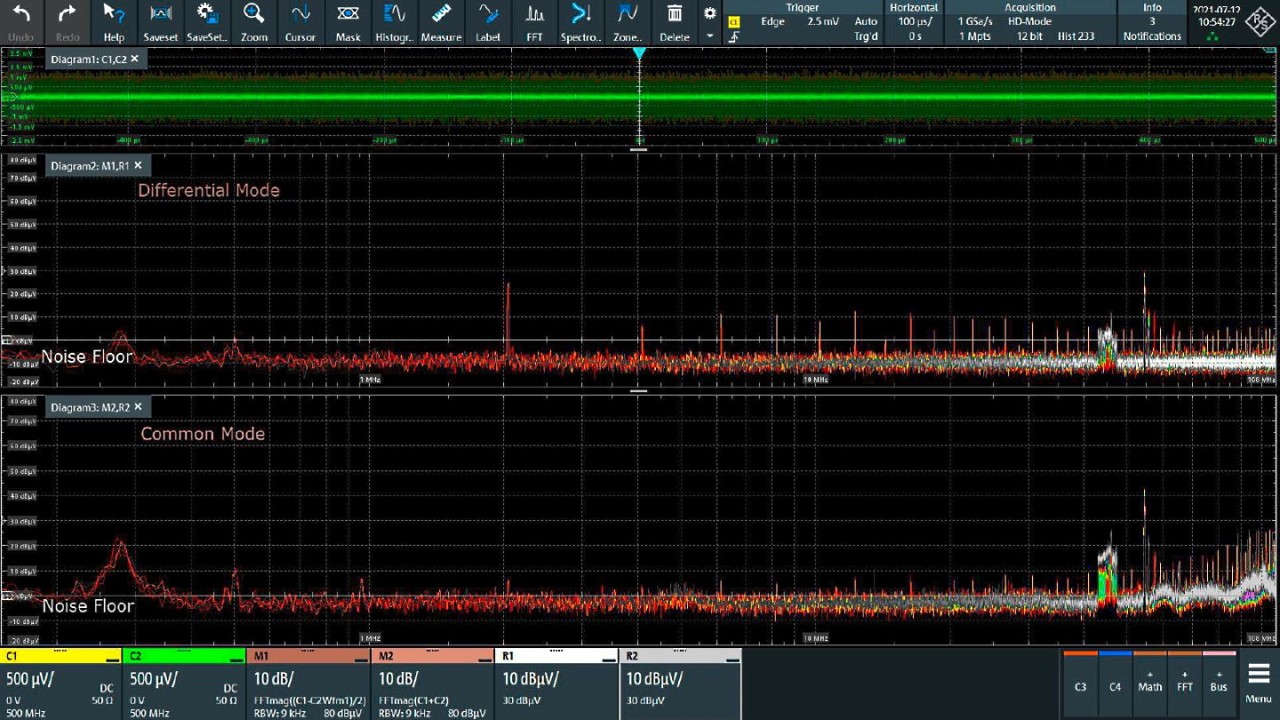This screenshot has width=1280, height=720.
Task: Open the M2 math channel box
Action: 432,684
